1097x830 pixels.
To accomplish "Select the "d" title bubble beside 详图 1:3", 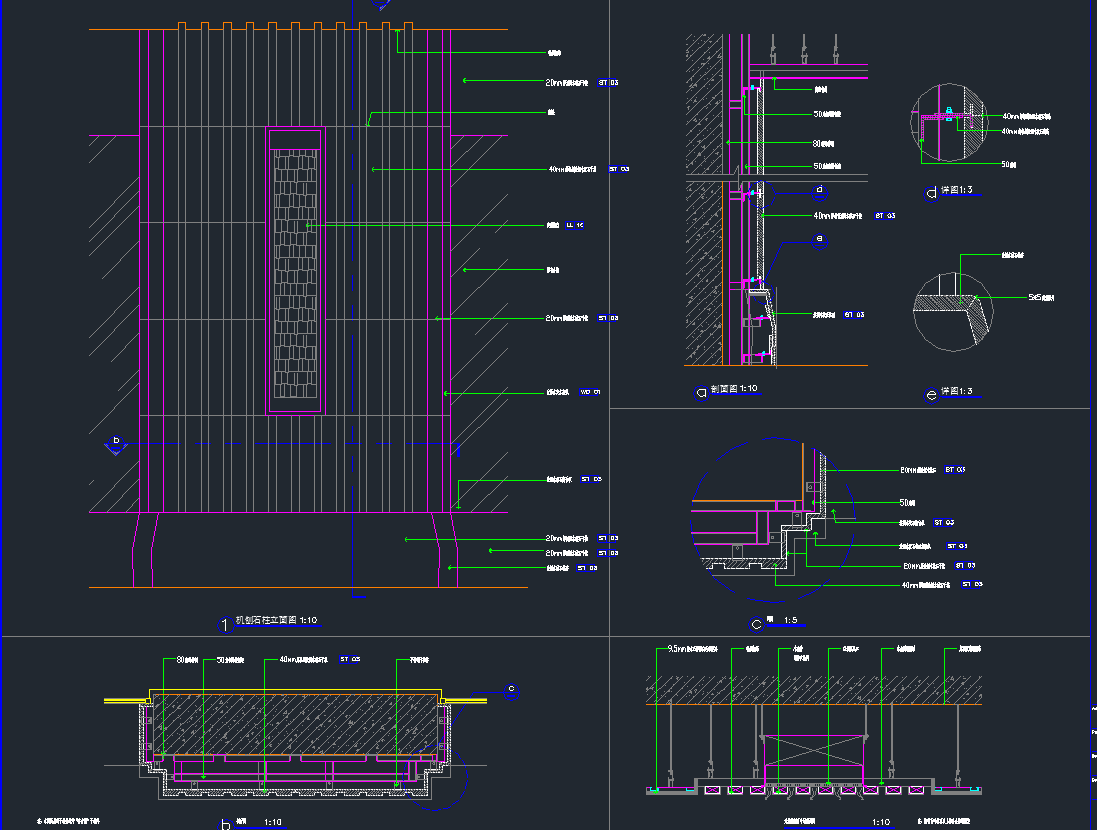I will pyautogui.click(x=931, y=193).
